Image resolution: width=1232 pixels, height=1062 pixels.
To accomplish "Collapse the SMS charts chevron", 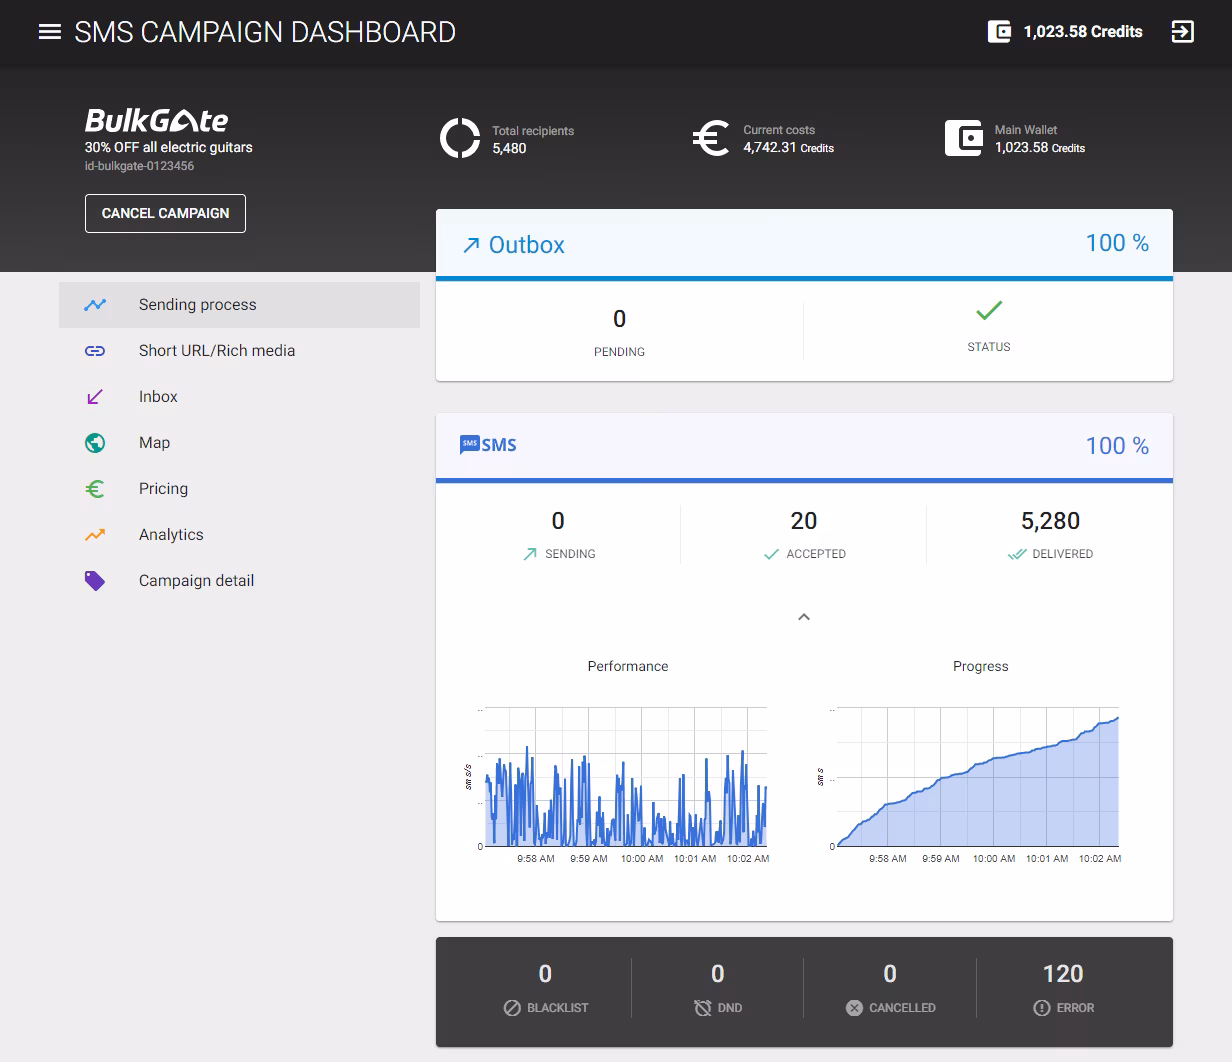I will (804, 617).
